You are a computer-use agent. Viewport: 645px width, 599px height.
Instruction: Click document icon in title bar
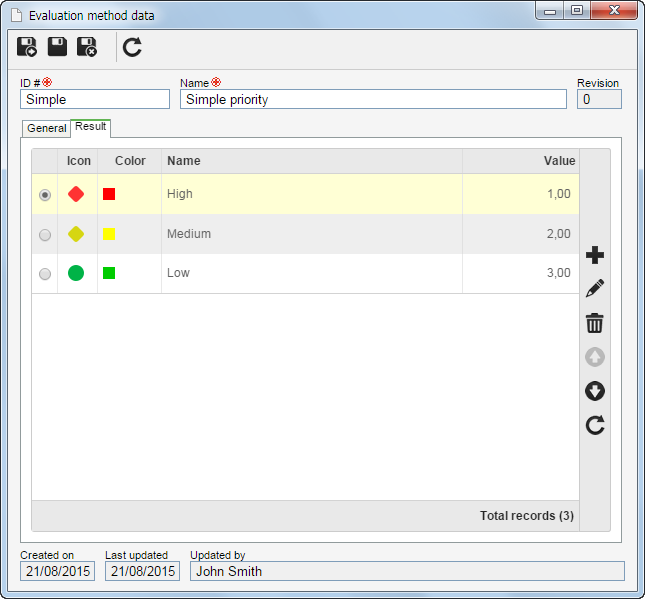16,15
